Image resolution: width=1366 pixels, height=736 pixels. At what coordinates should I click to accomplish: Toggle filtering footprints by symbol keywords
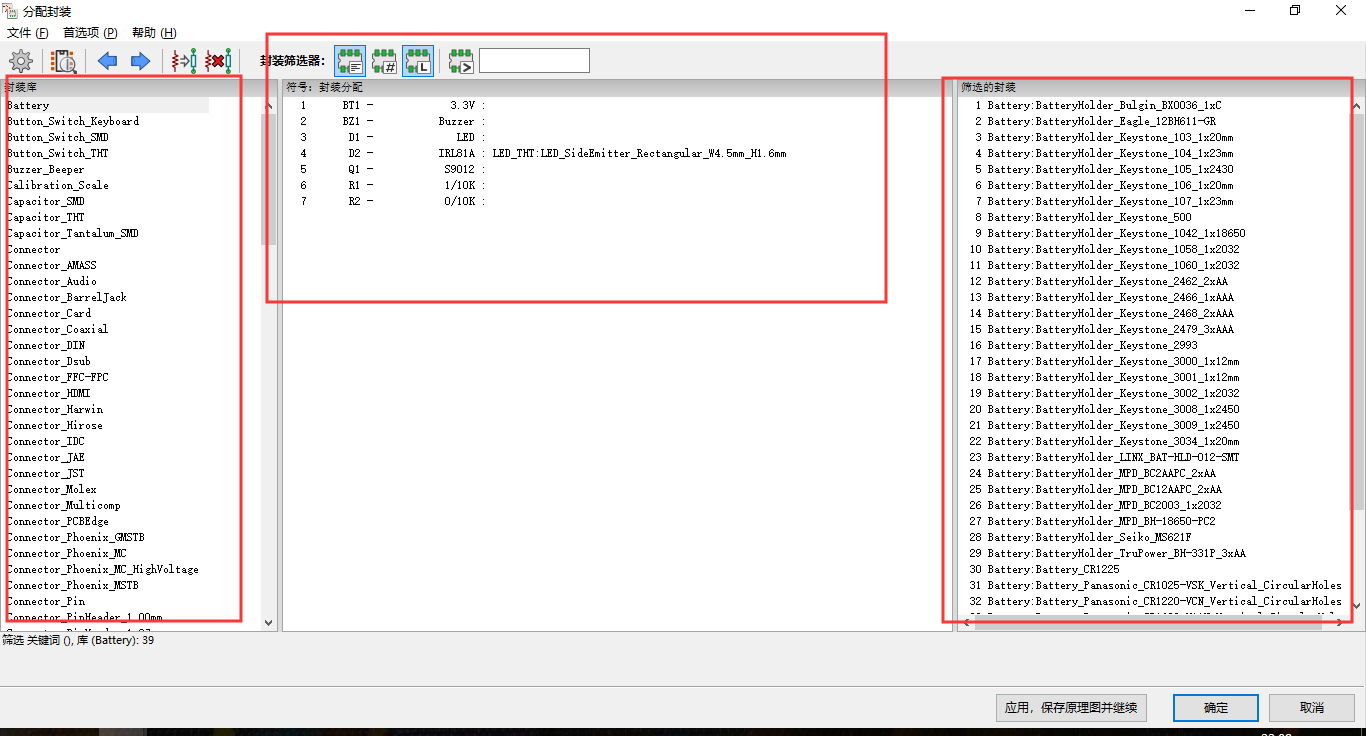click(349, 60)
